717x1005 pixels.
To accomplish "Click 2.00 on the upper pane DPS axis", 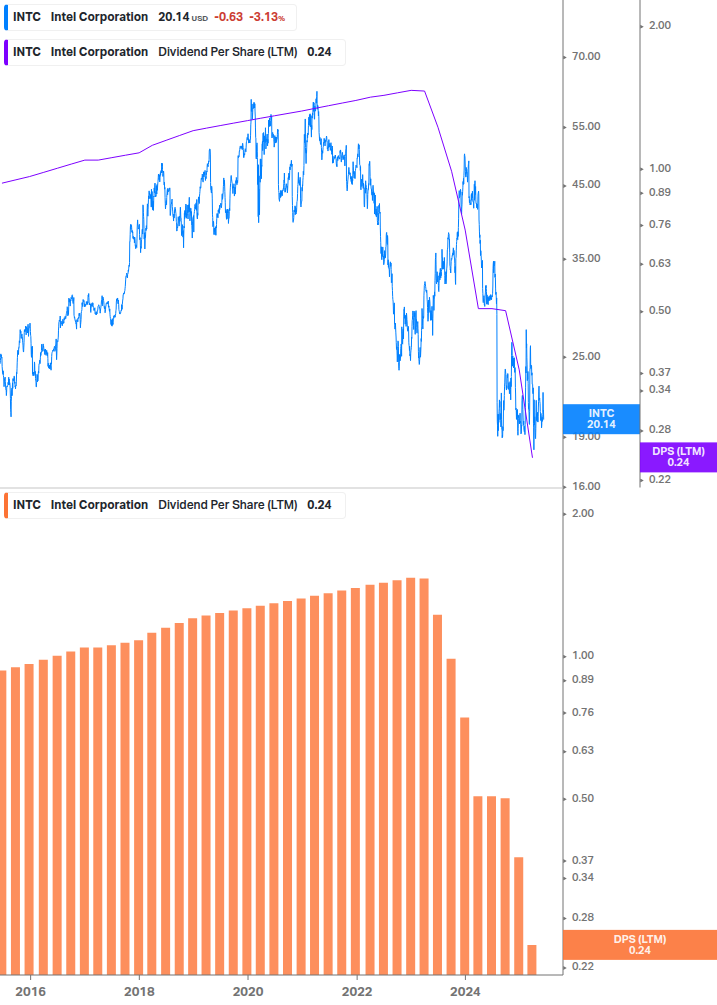I will coord(660,26).
